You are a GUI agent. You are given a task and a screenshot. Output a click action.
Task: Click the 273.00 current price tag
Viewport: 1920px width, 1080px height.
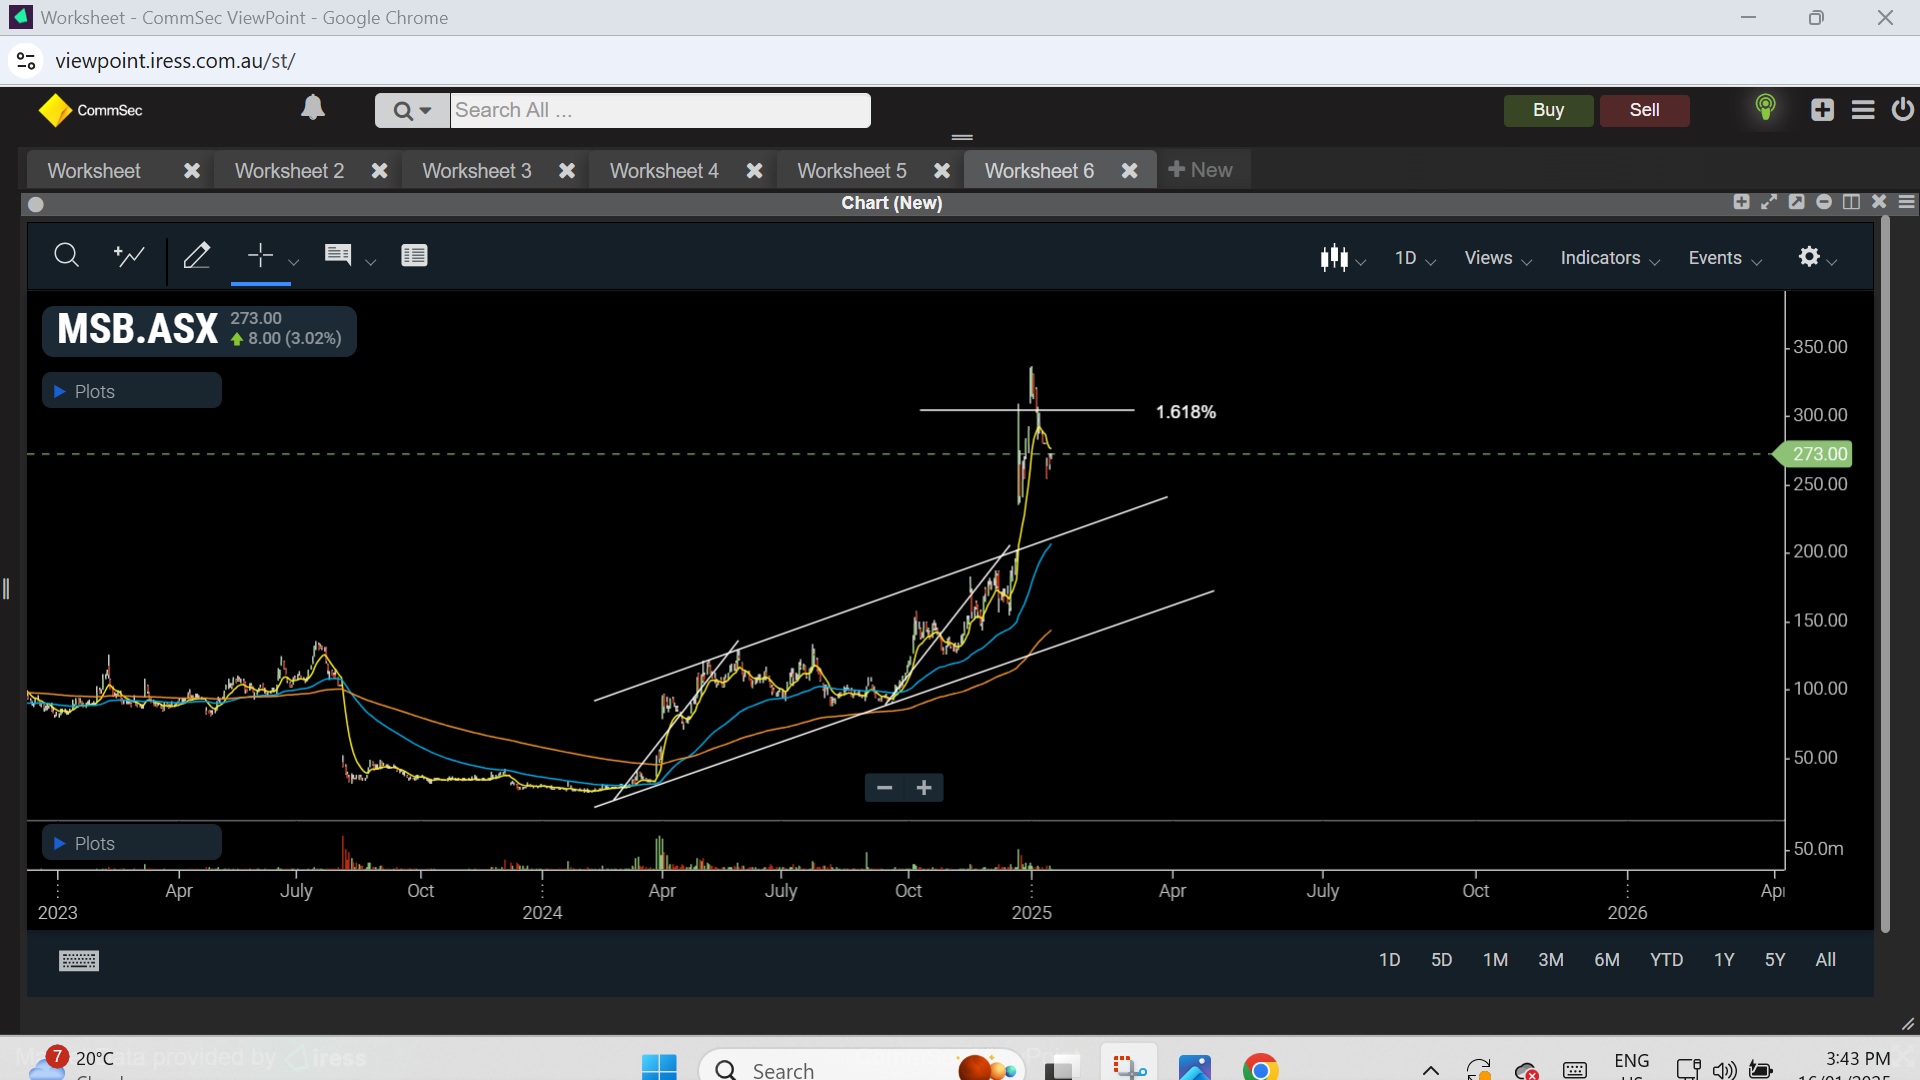pyautogui.click(x=1815, y=454)
